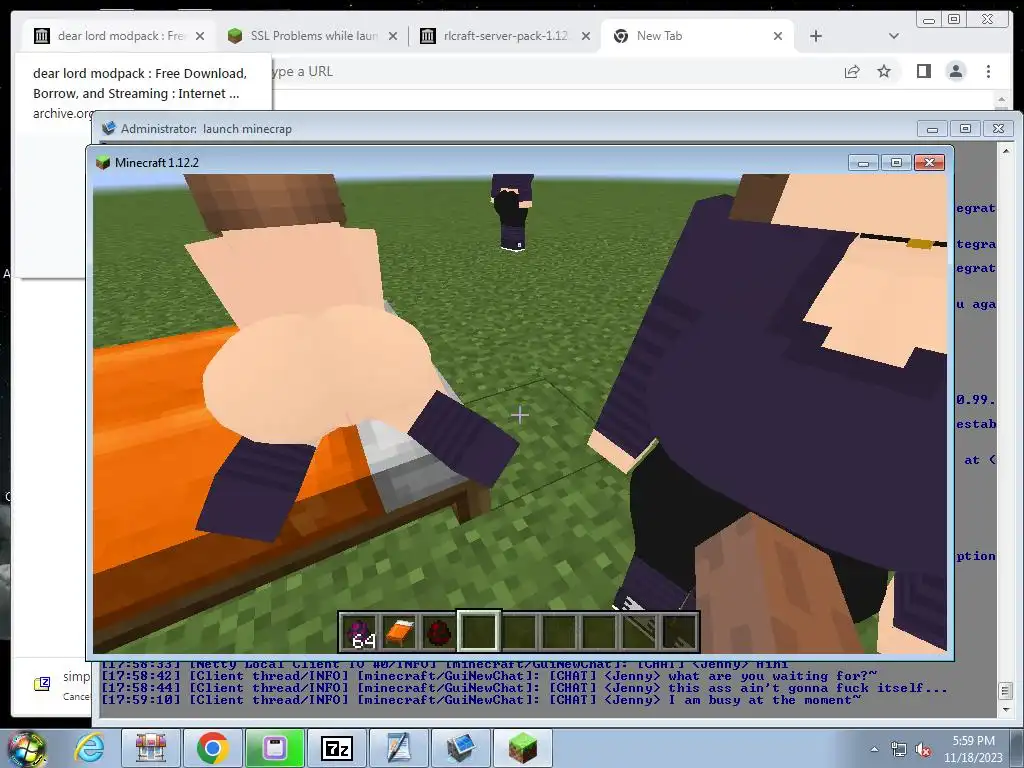Click the 17:59:10 'I am busy at the moment~' log line
Screen dimensions: 1024x768
coord(481,699)
